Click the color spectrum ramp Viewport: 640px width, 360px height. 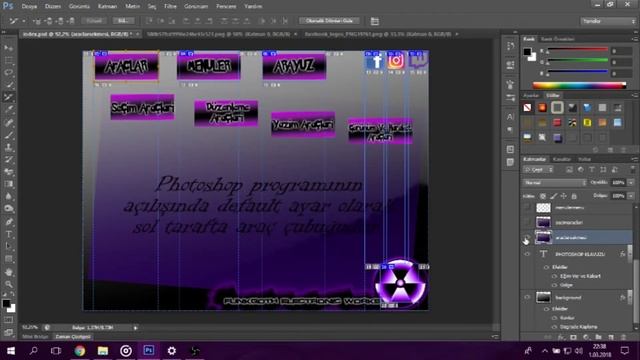coord(579,85)
